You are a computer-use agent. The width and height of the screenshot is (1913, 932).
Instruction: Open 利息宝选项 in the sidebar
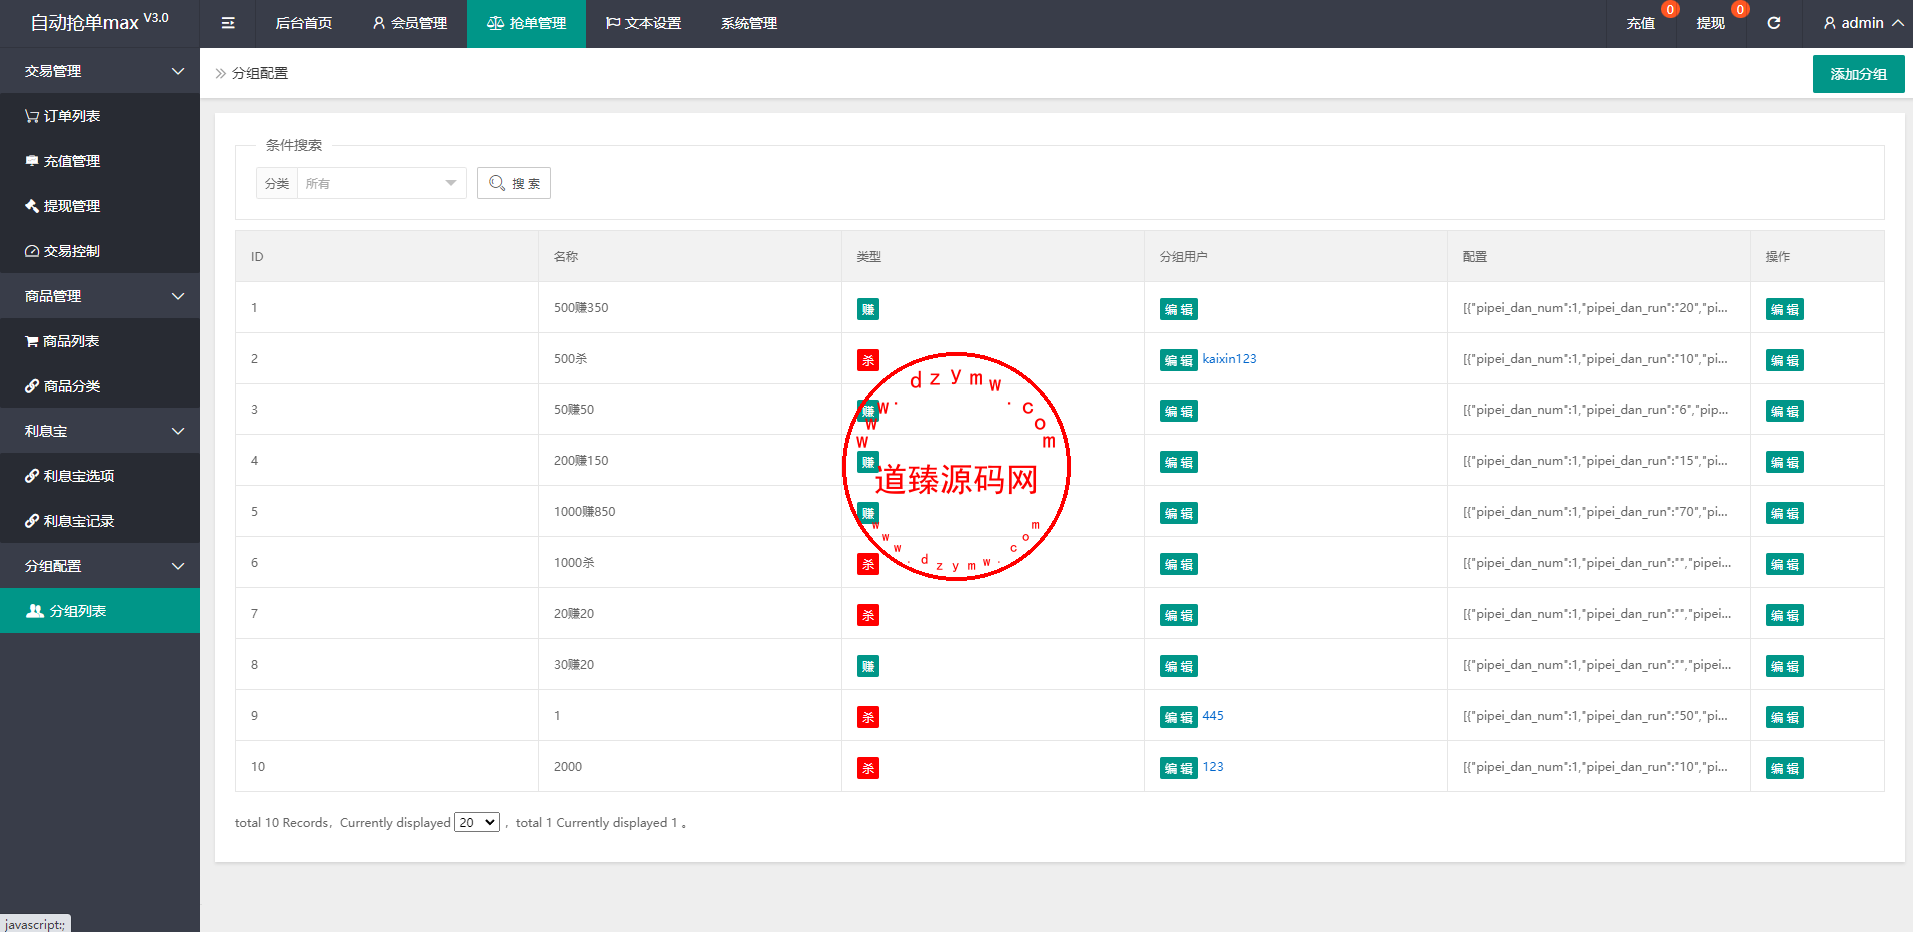[x=100, y=476]
